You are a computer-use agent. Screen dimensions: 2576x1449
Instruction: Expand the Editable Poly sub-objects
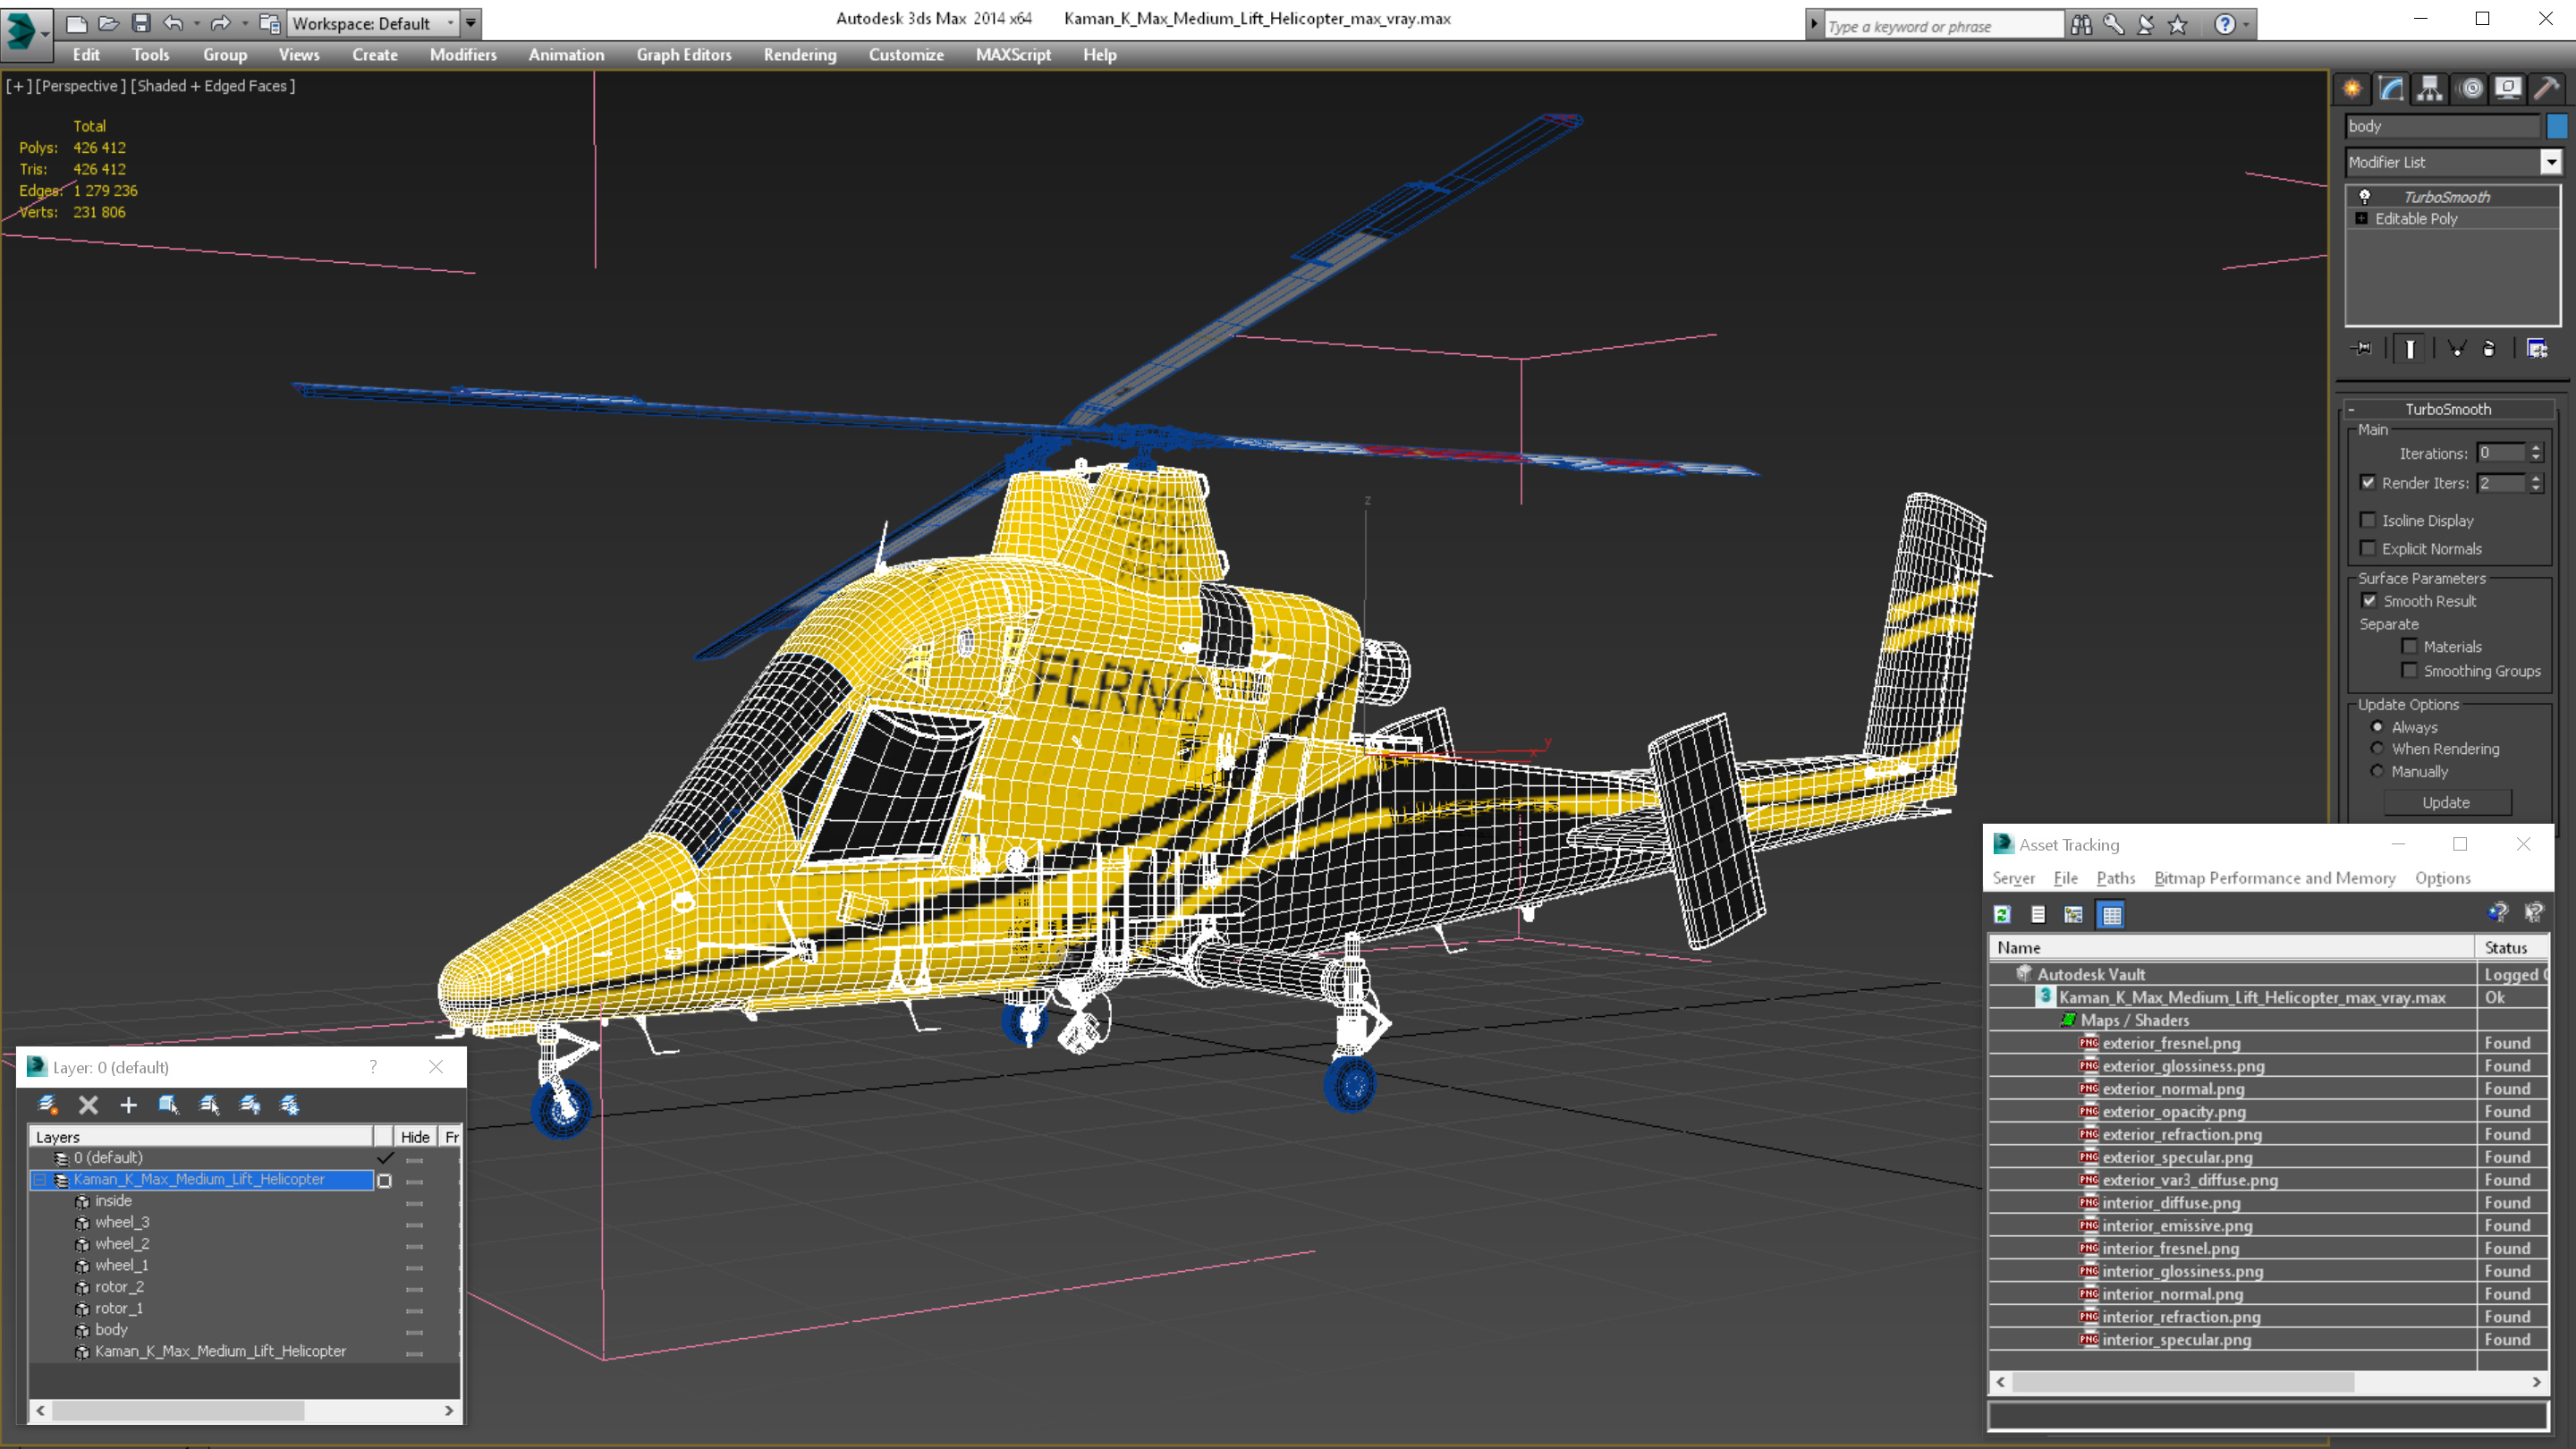tap(2362, 218)
